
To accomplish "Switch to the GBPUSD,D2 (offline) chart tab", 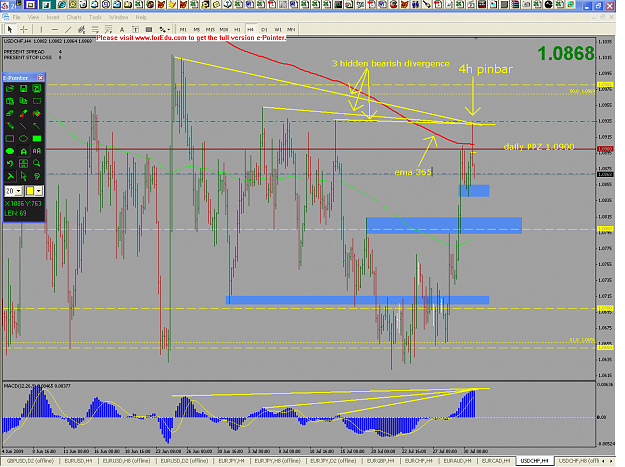I will [30, 461].
